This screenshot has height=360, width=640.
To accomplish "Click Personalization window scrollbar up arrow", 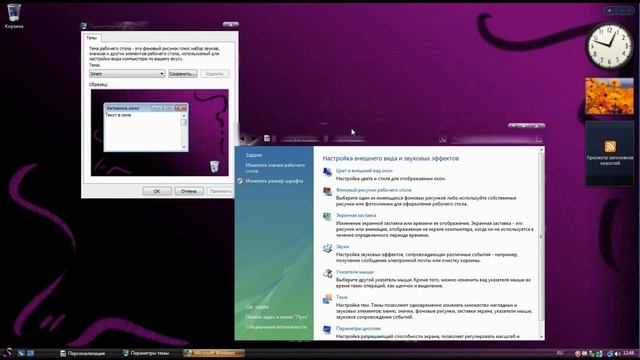I will [542, 150].
